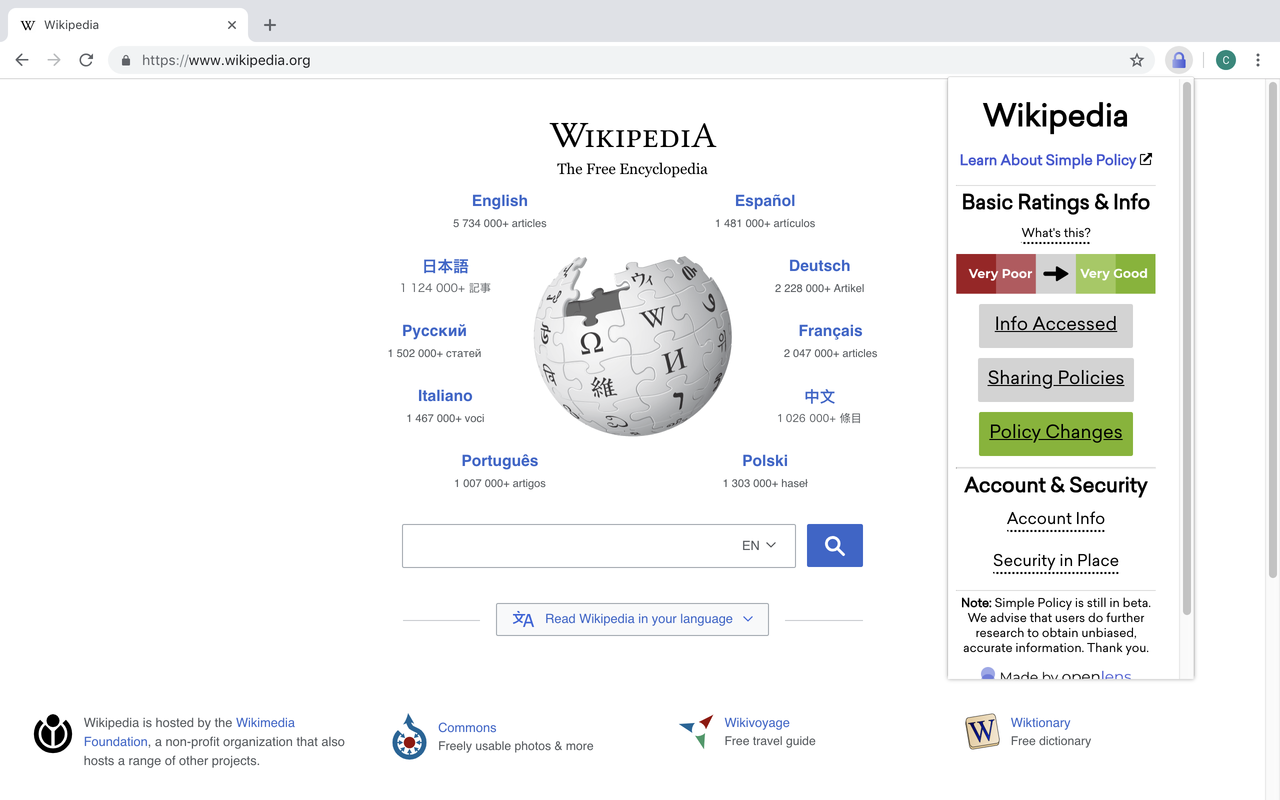
Task: Select the Wikipedia browser tab
Action: (130, 25)
